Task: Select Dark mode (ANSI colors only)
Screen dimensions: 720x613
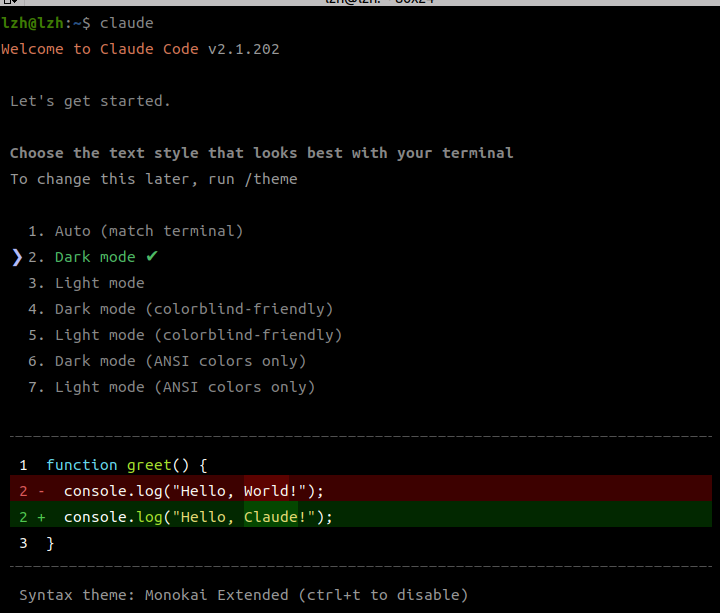Action: tap(167, 361)
